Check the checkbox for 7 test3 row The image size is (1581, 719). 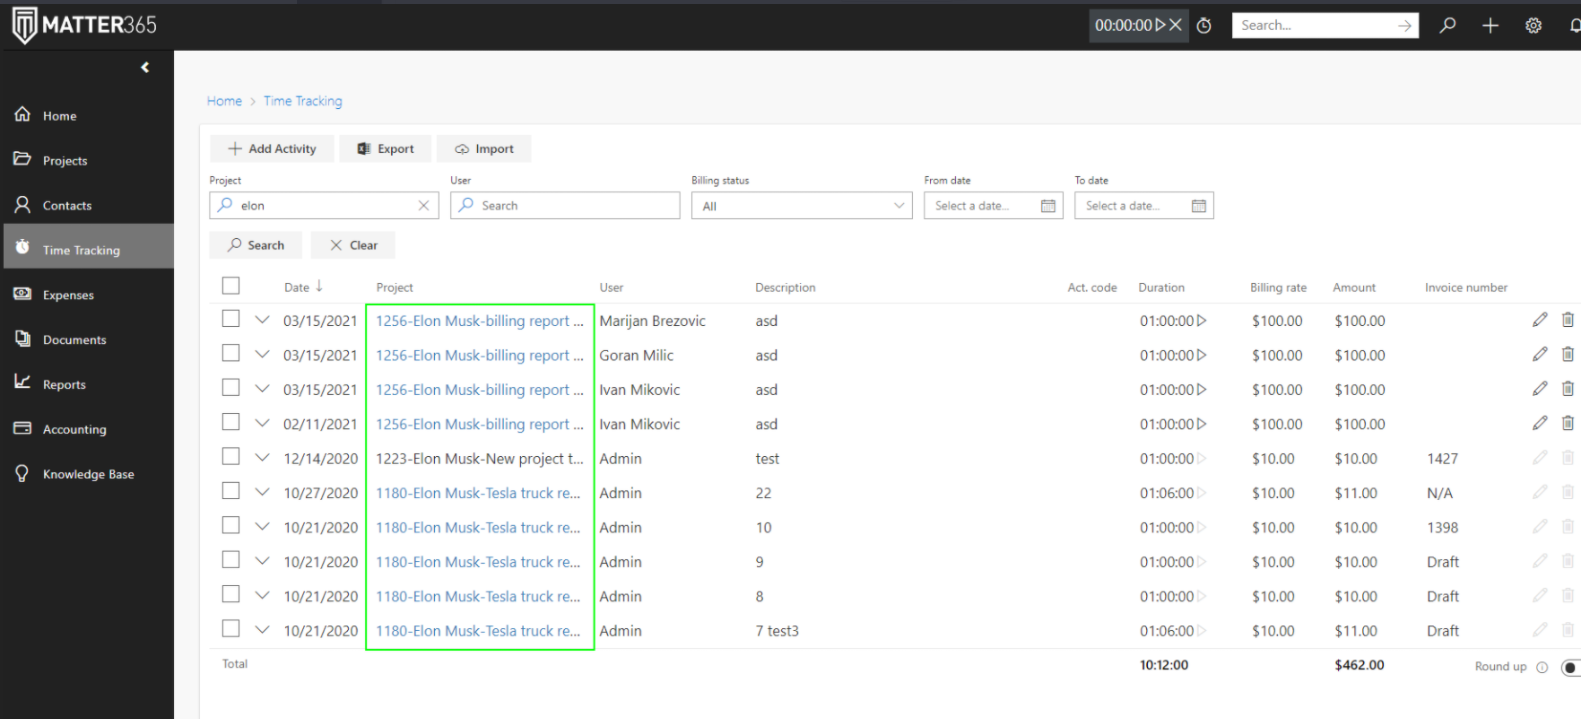231,629
